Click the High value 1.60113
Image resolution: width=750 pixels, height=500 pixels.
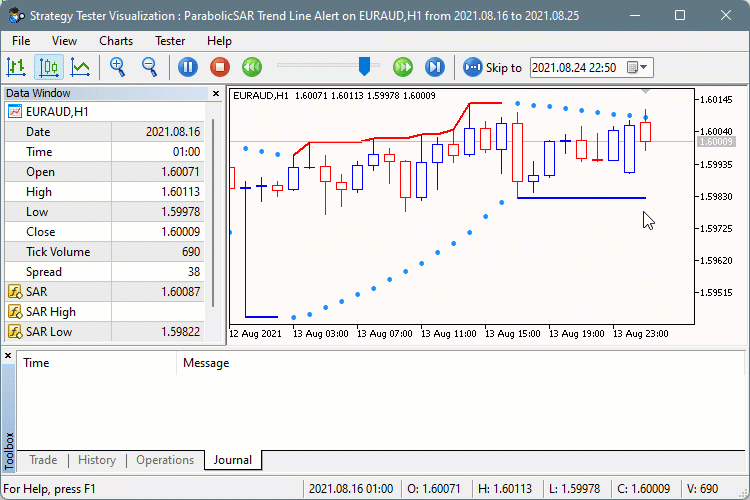tap(180, 192)
